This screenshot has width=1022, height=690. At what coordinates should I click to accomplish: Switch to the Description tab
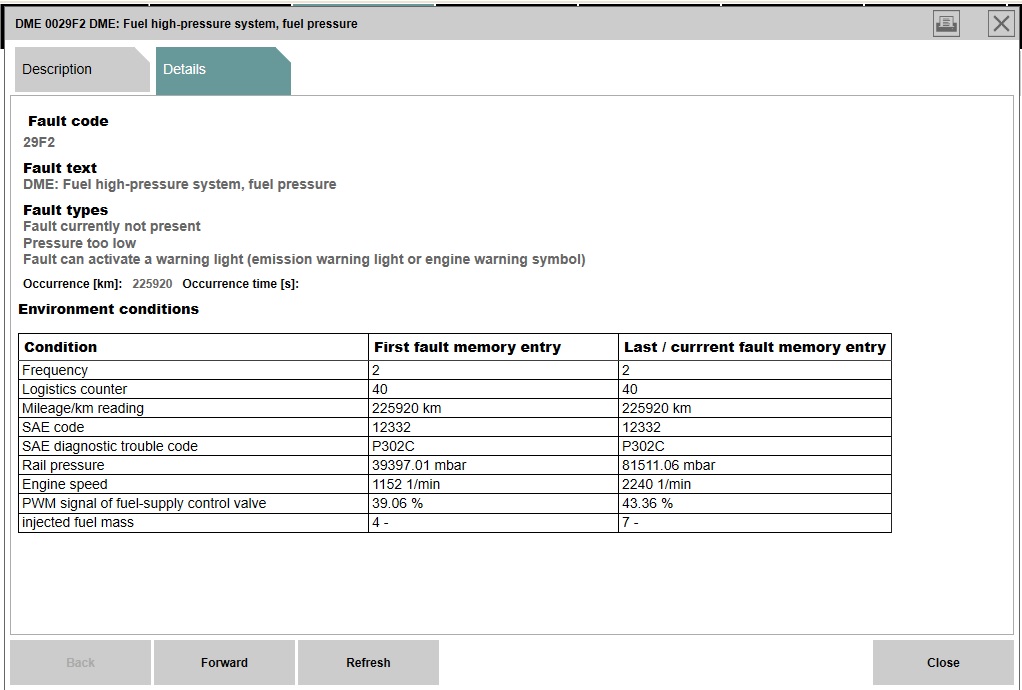[57, 70]
